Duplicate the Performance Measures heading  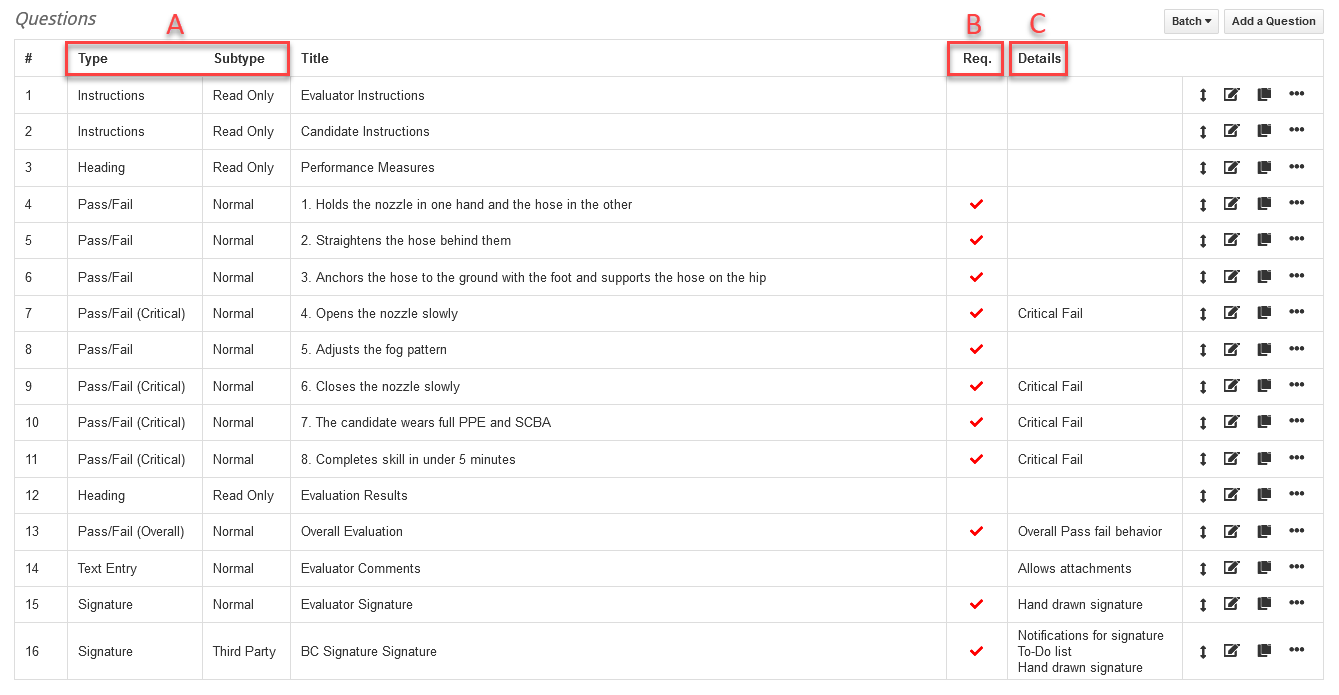click(1263, 166)
